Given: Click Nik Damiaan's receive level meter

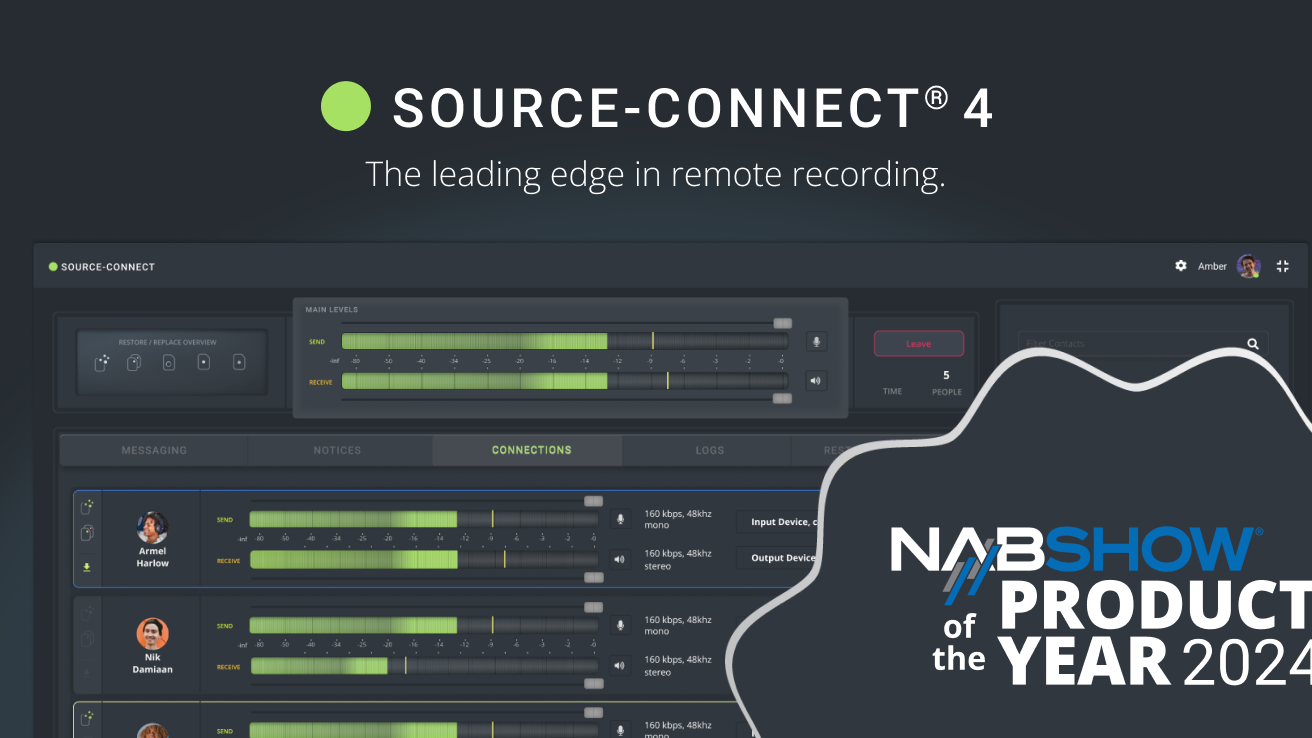Looking at the screenshot, I should pos(424,665).
